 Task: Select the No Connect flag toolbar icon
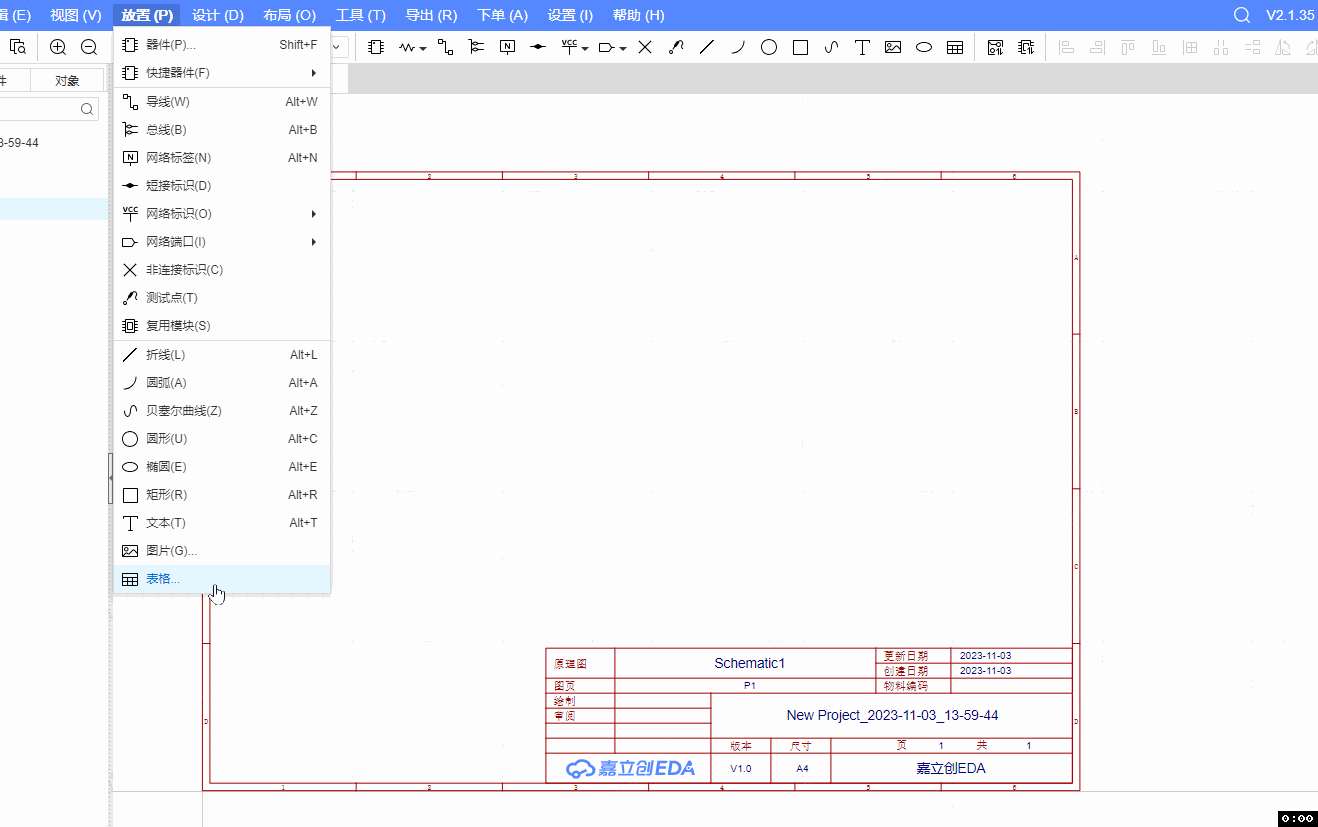[645, 47]
